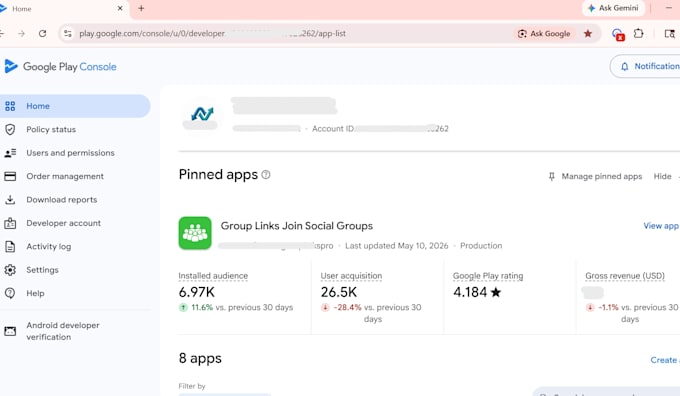Viewport: 680px width, 396px height.
Task: Click the Last updated May 10, 2026 text
Action: [x=396, y=245]
